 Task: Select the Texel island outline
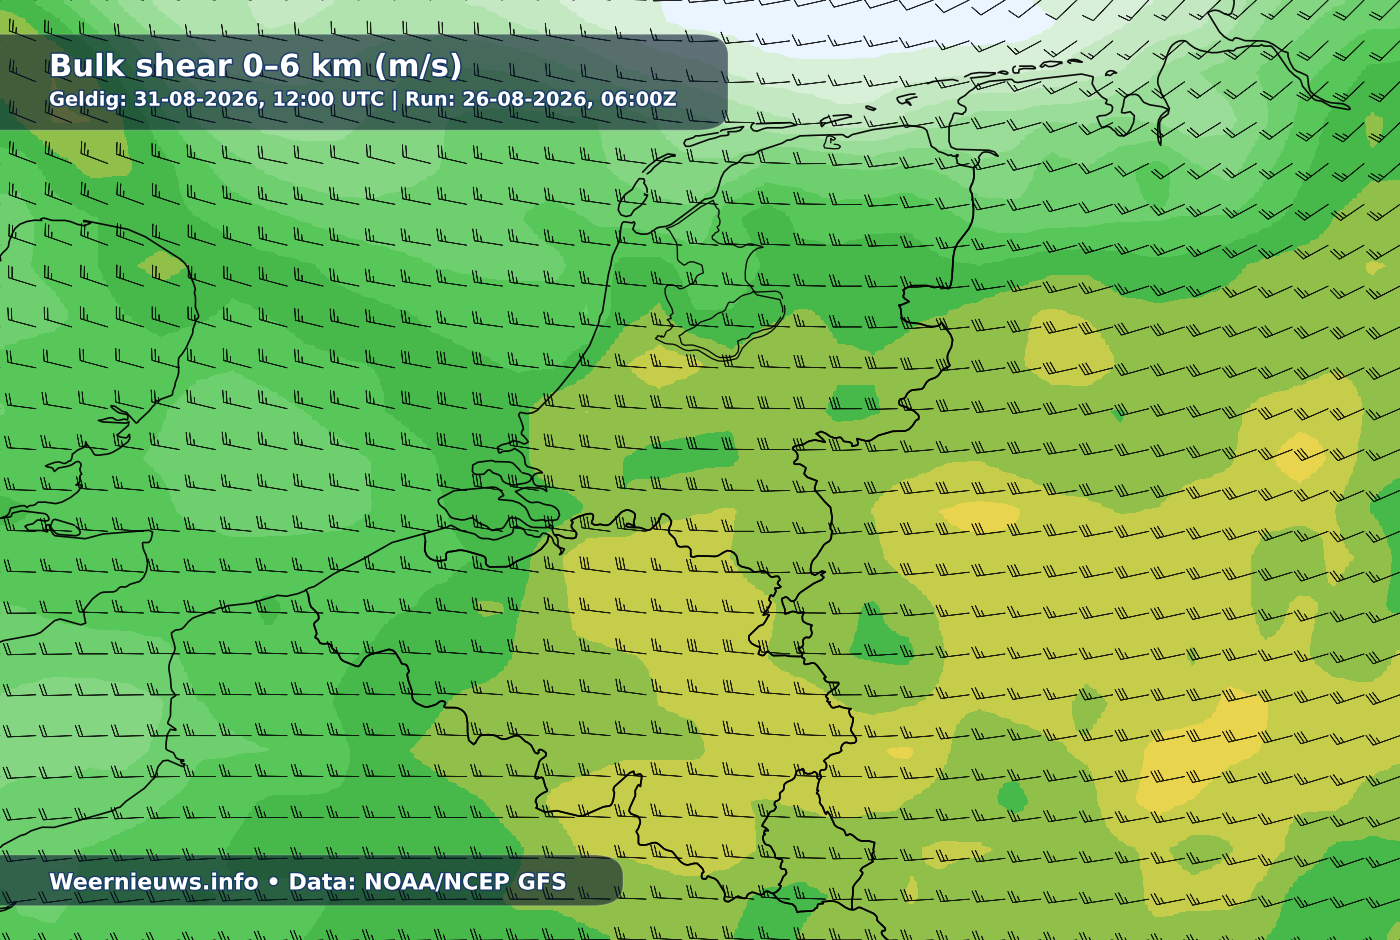(x=632, y=198)
